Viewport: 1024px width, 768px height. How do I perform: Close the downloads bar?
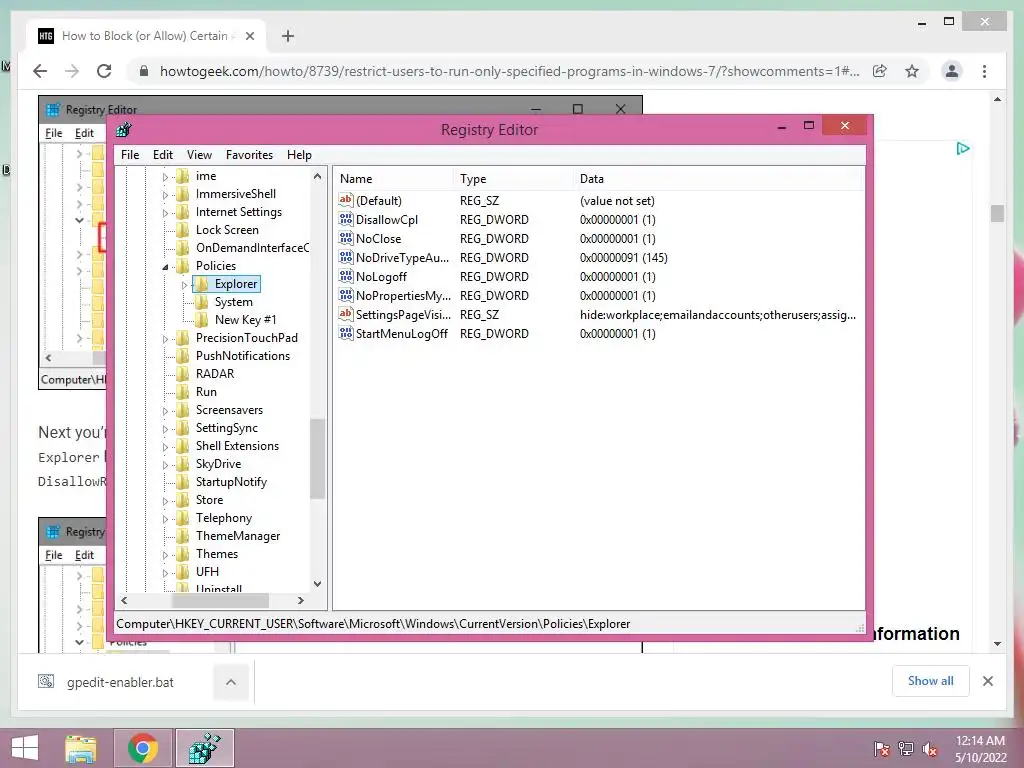coord(987,681)
